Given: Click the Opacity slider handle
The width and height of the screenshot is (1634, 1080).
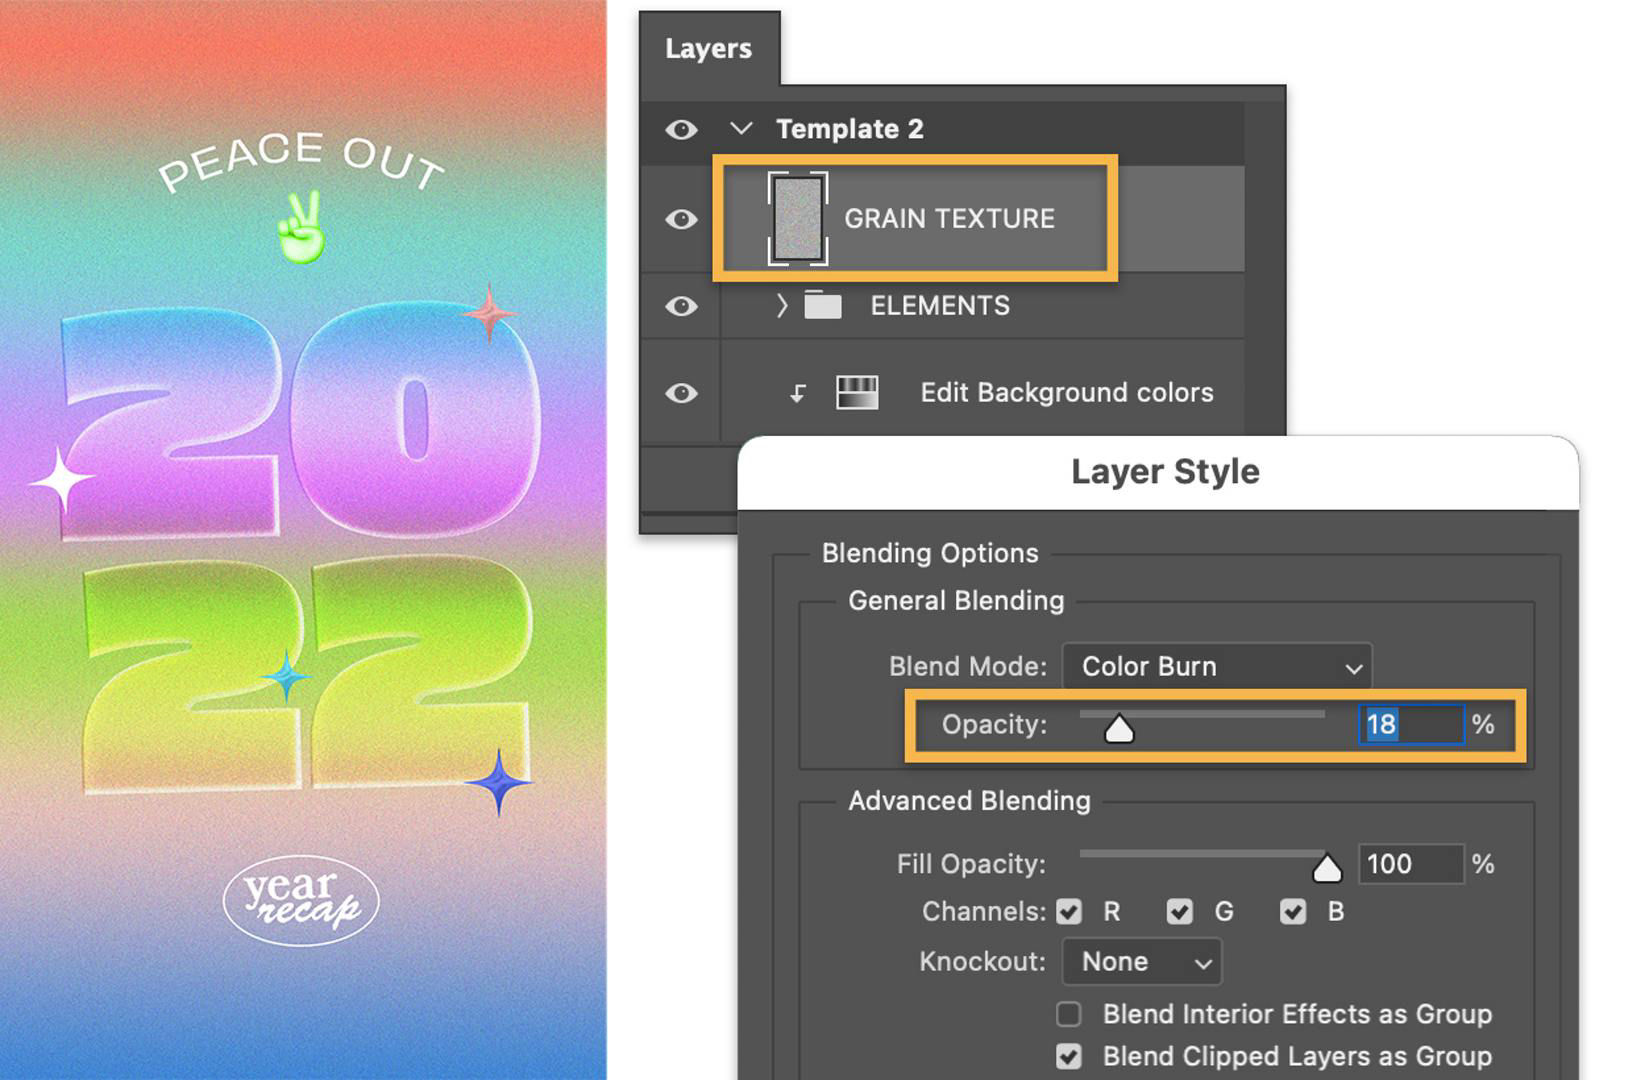Looking at the screenshot, I should coord(1118,727).
